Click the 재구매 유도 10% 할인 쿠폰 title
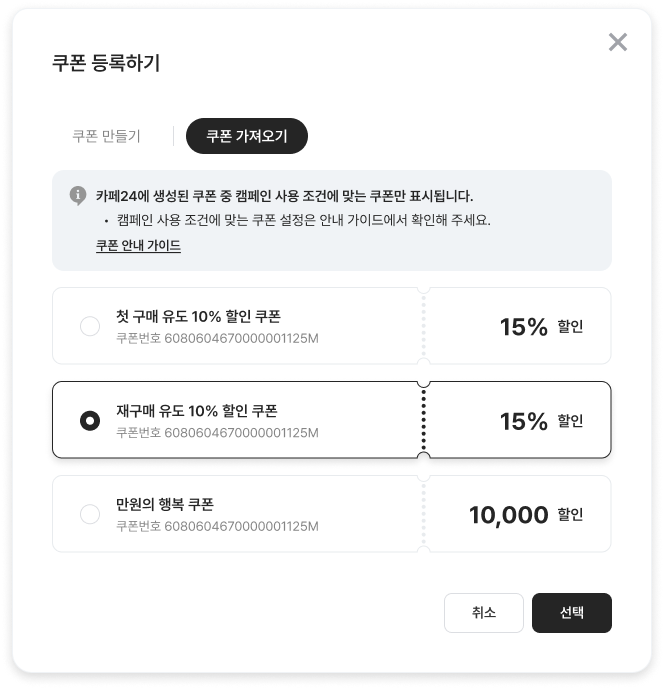The height and width of the screenshot is (689, 664). tap(196, 411)
